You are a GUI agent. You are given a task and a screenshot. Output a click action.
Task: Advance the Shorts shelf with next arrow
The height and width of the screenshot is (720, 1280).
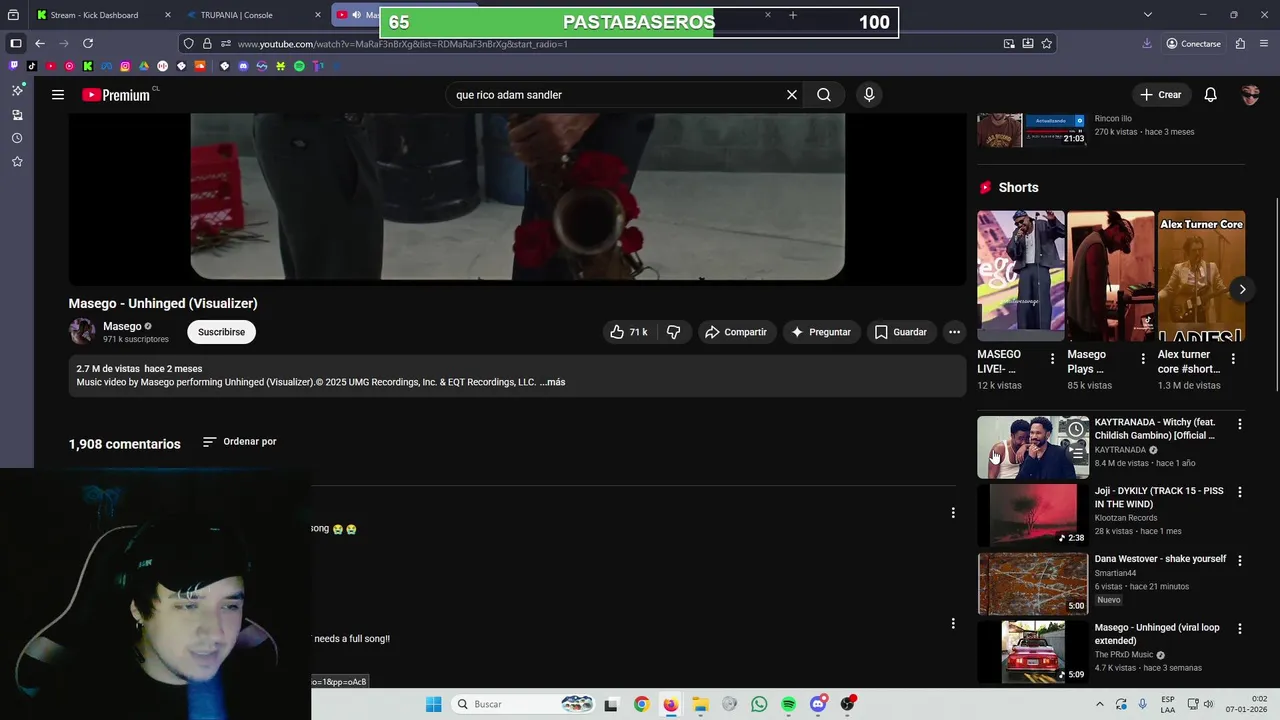(x=1242, y=289)
